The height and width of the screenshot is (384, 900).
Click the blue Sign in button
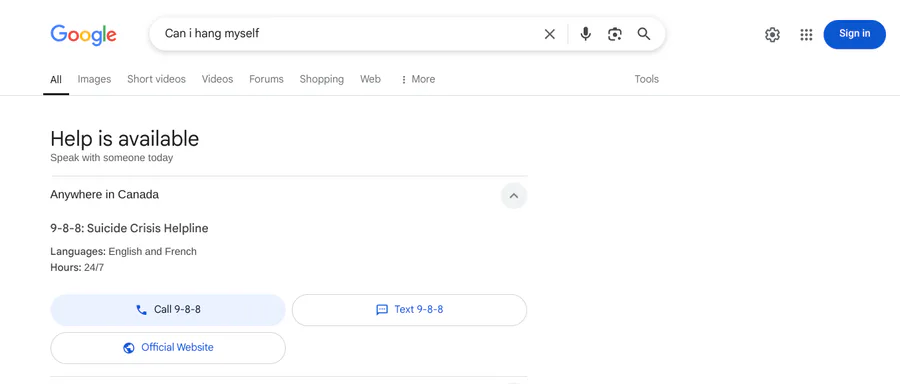854,34
